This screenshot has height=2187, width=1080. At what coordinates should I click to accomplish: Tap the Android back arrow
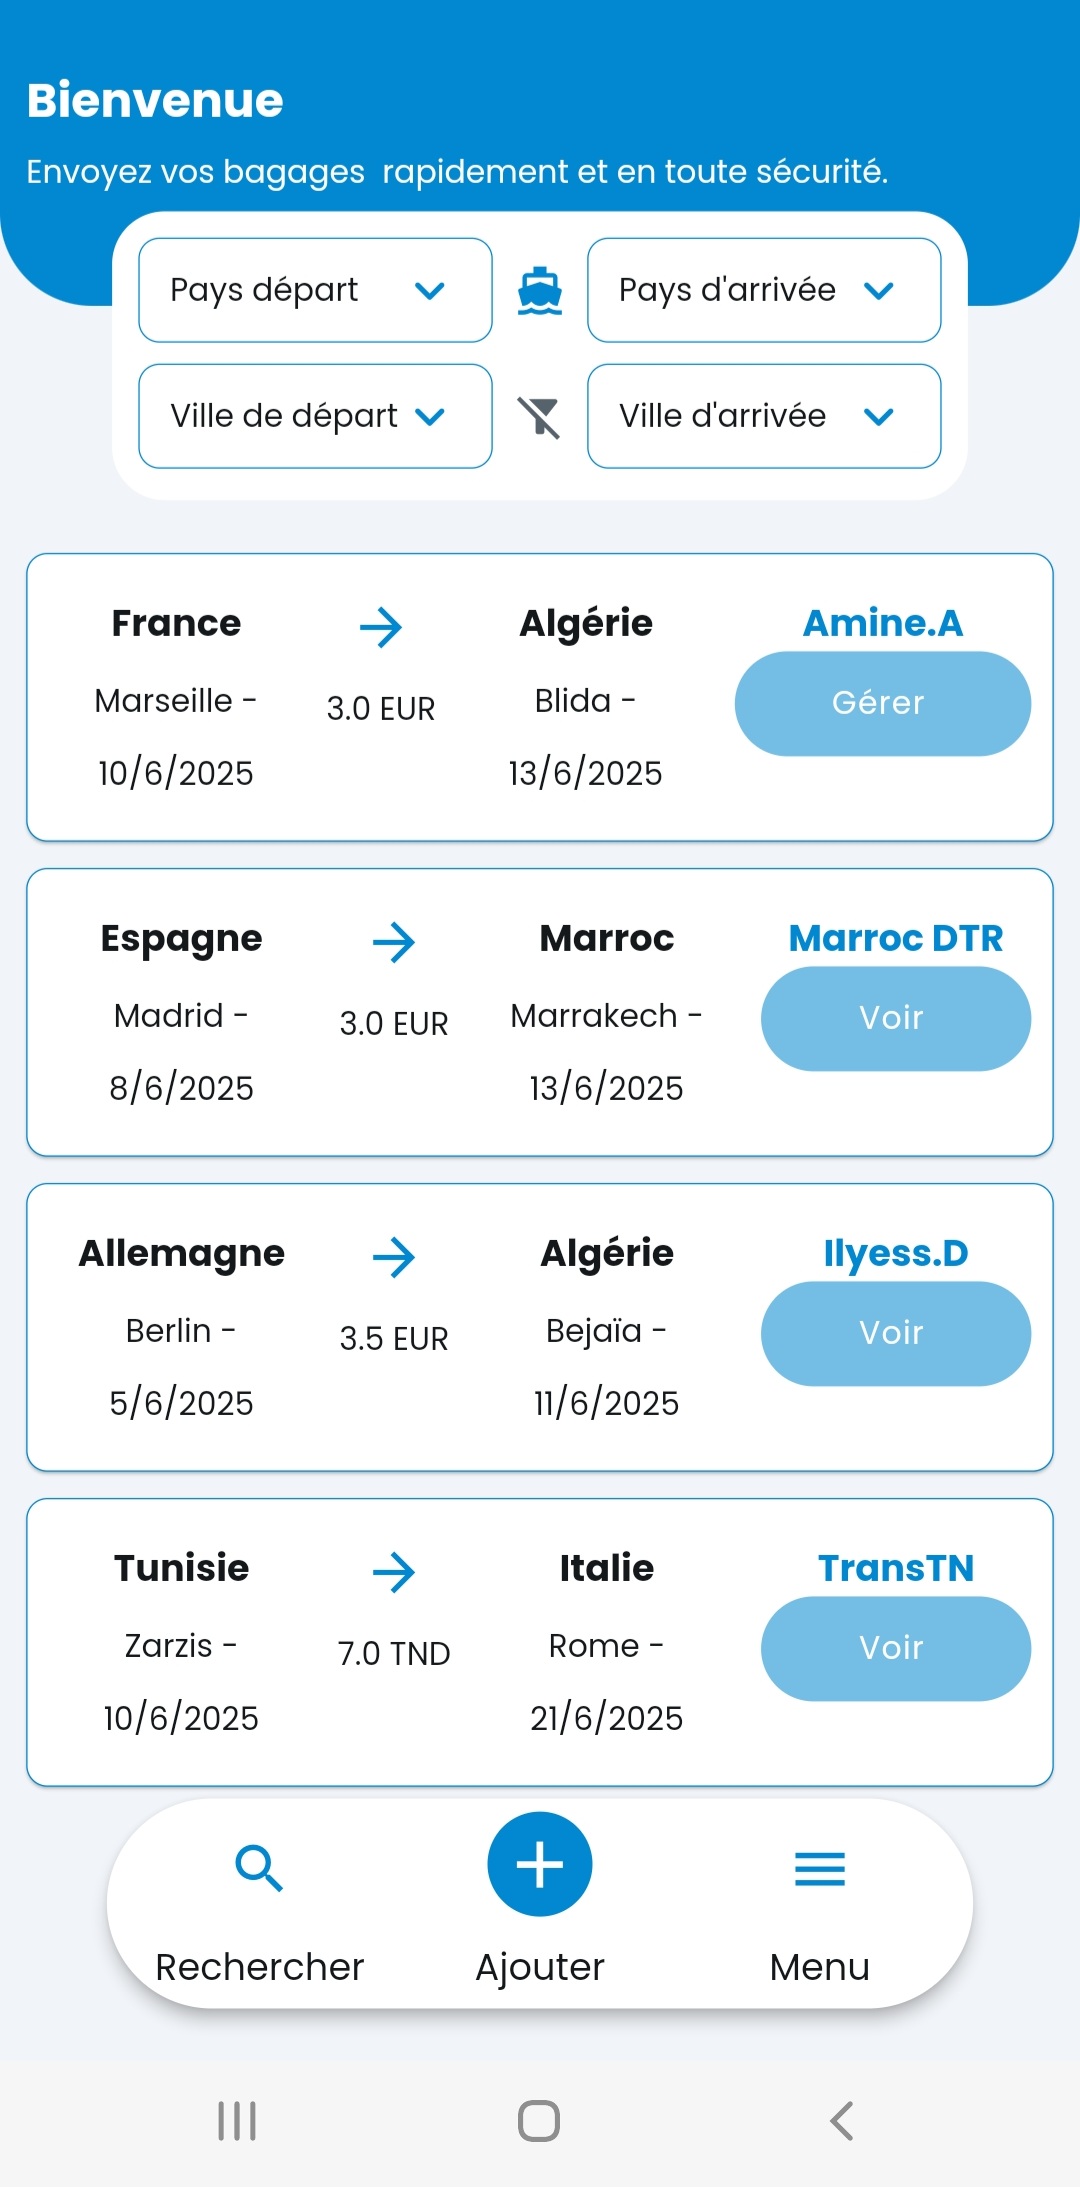click(842, 2120)
